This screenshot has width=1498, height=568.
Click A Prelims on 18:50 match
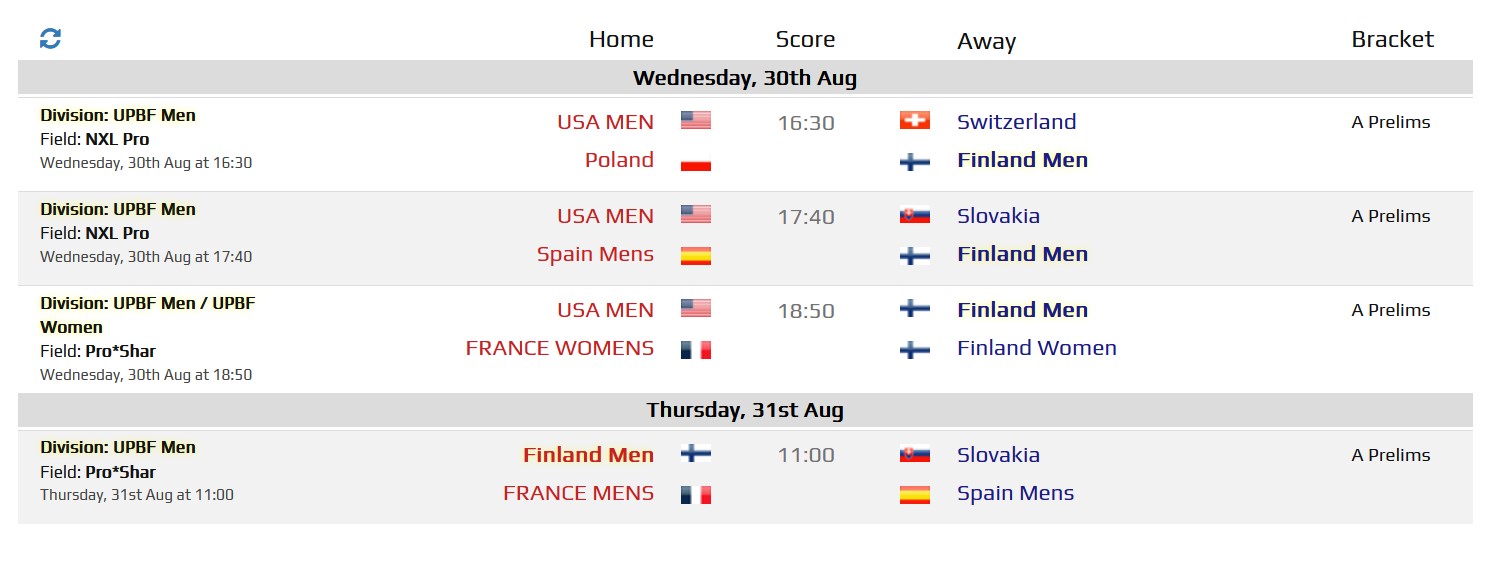click(x=1390, y=310)
